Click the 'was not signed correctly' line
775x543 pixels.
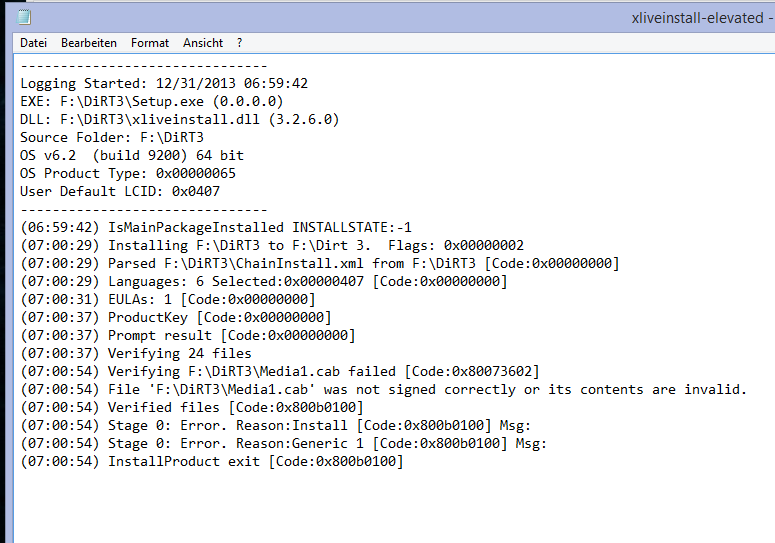(384, 389)
